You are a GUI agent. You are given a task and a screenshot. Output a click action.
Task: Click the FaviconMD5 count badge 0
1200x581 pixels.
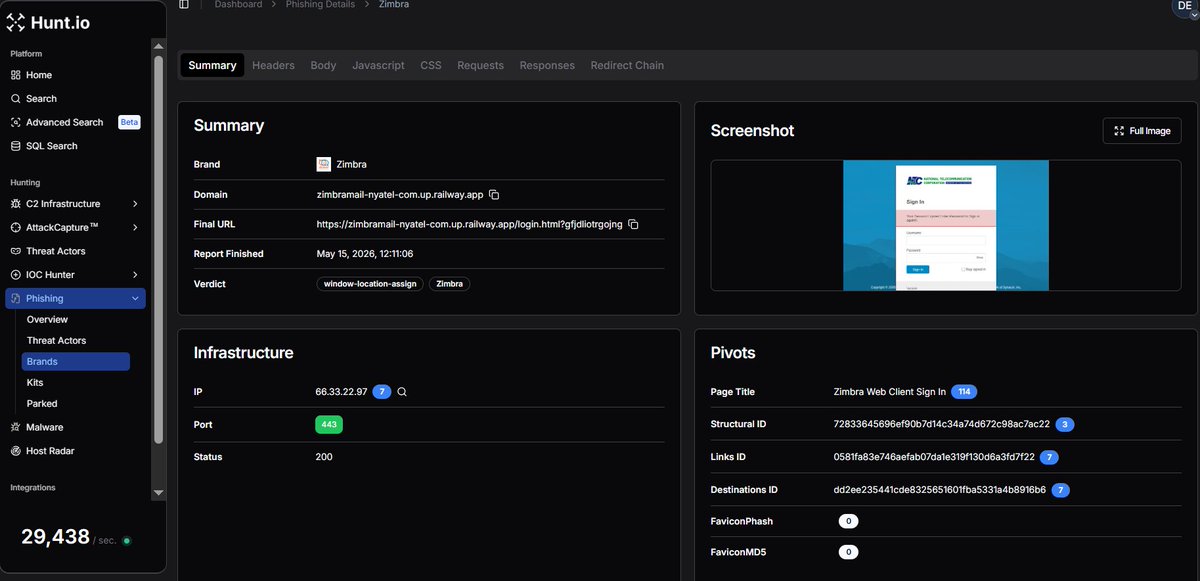pos(848,552)
